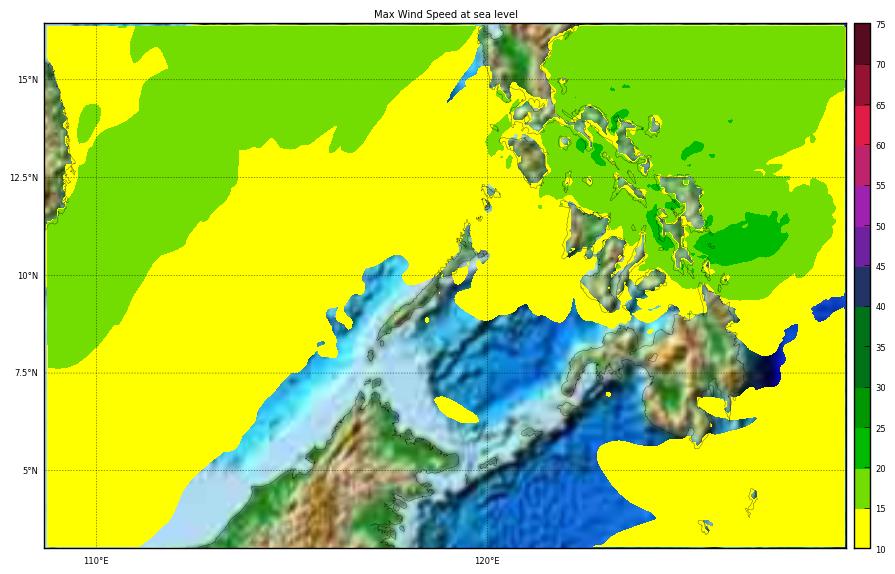Click the 5°N latitude axis label
The height and width of the screenshot is (574, 895).
(x=30, y=471)
